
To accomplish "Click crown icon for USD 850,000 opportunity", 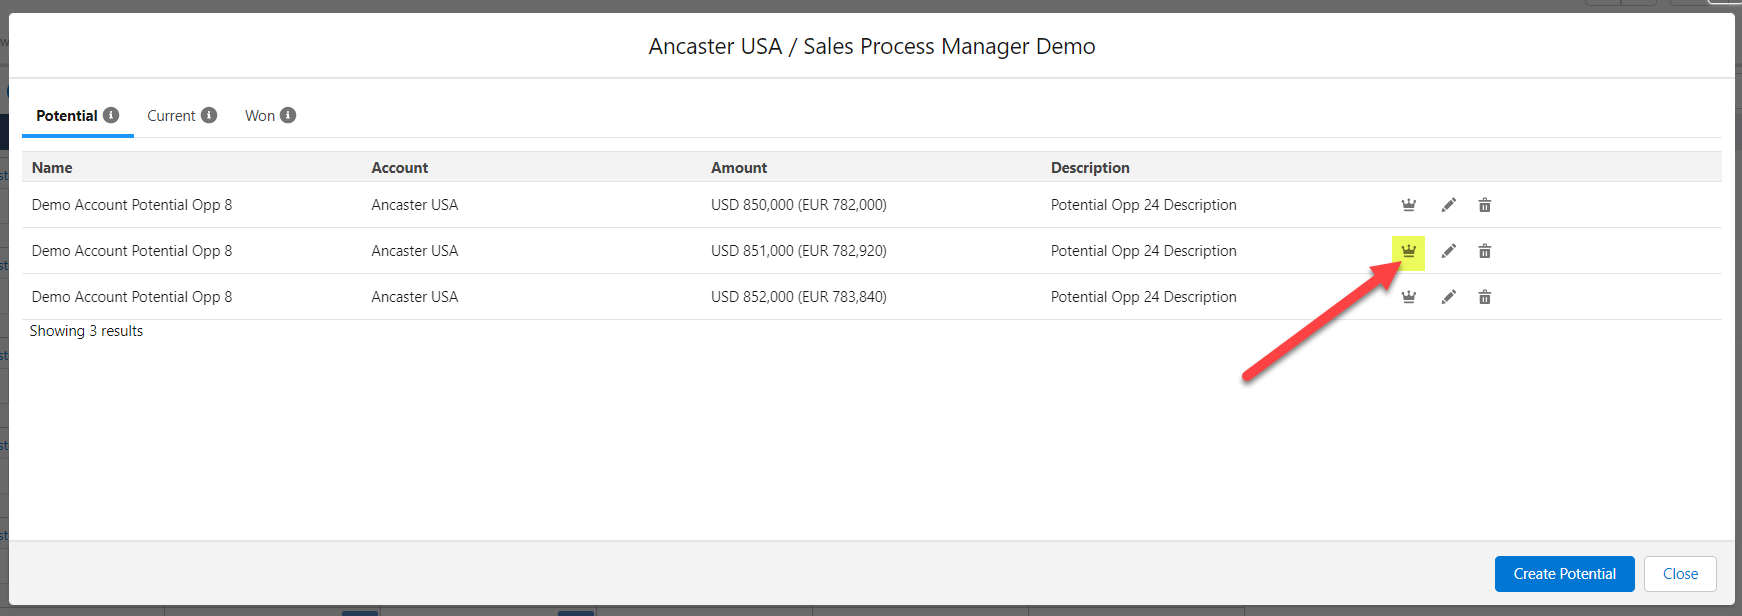I will click(x=1408, y=205).
